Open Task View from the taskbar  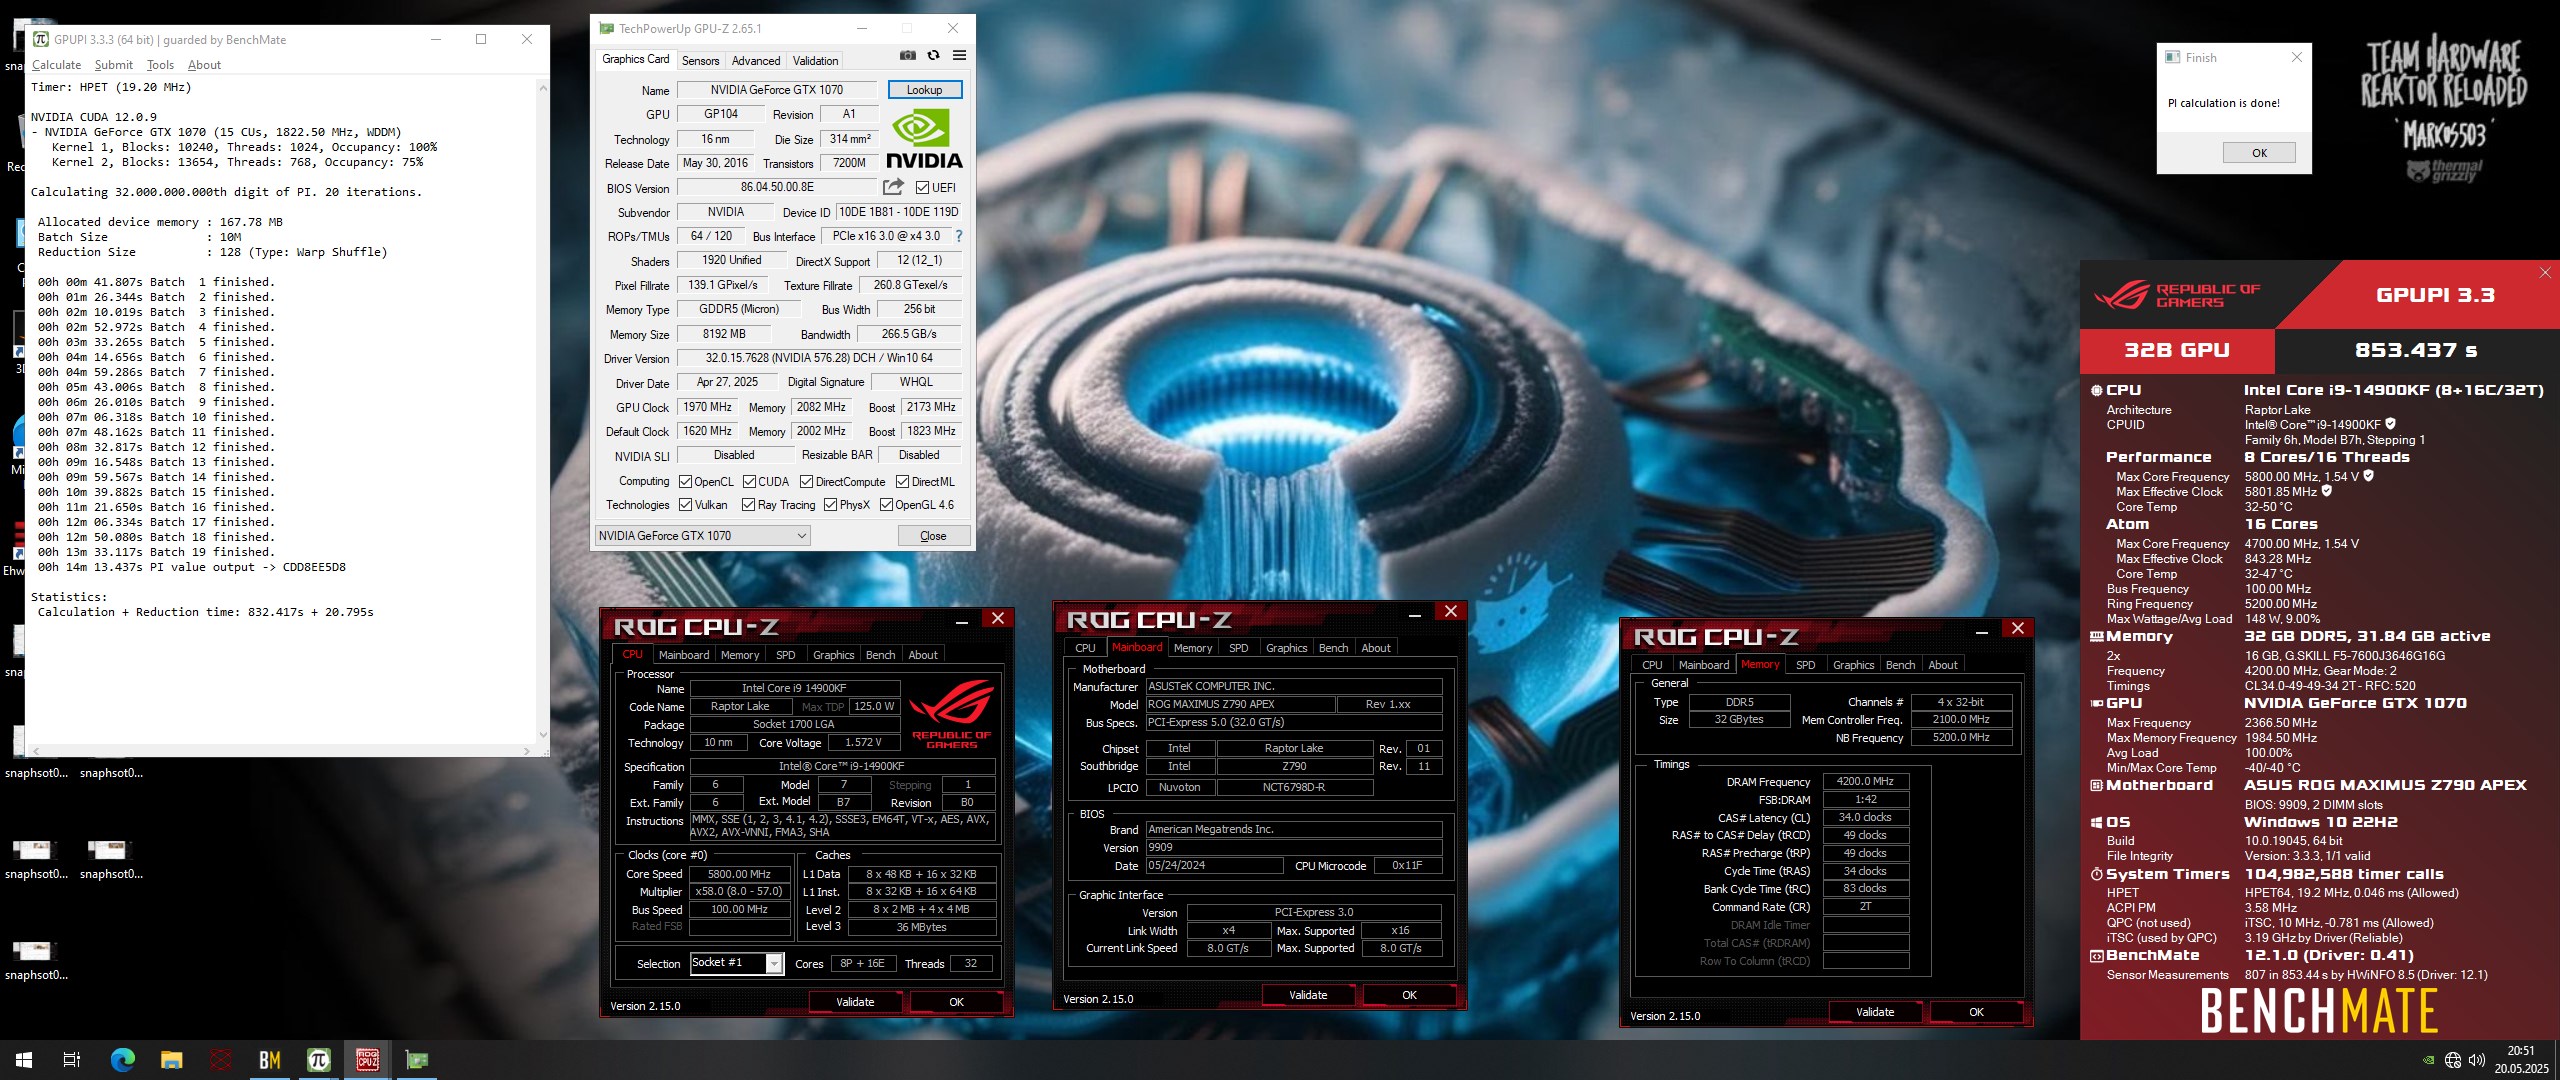[72, 1060]
